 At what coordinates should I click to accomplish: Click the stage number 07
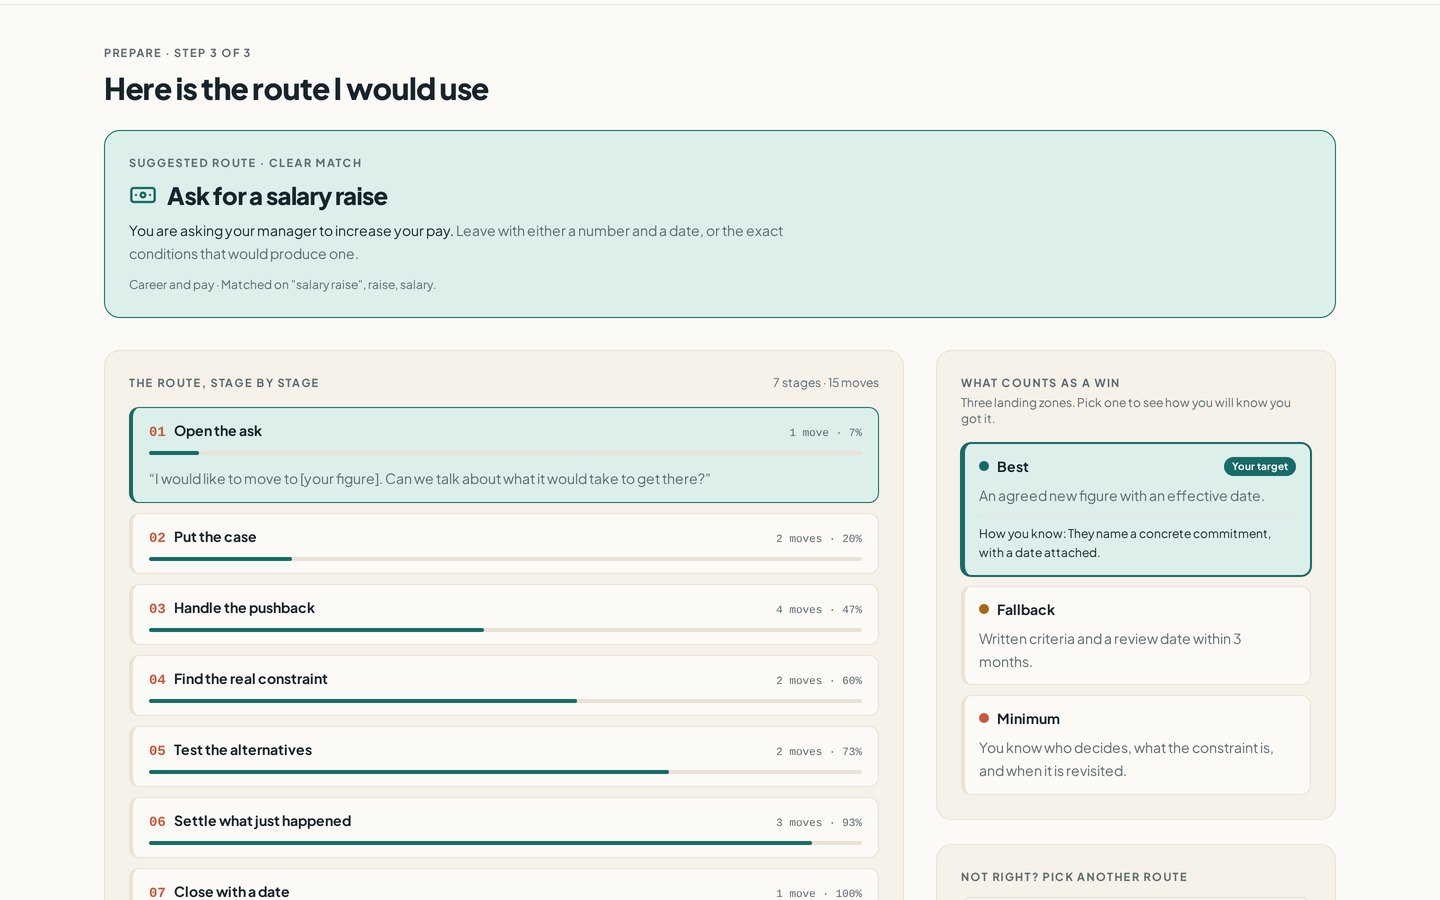click(x=157, y=892)
